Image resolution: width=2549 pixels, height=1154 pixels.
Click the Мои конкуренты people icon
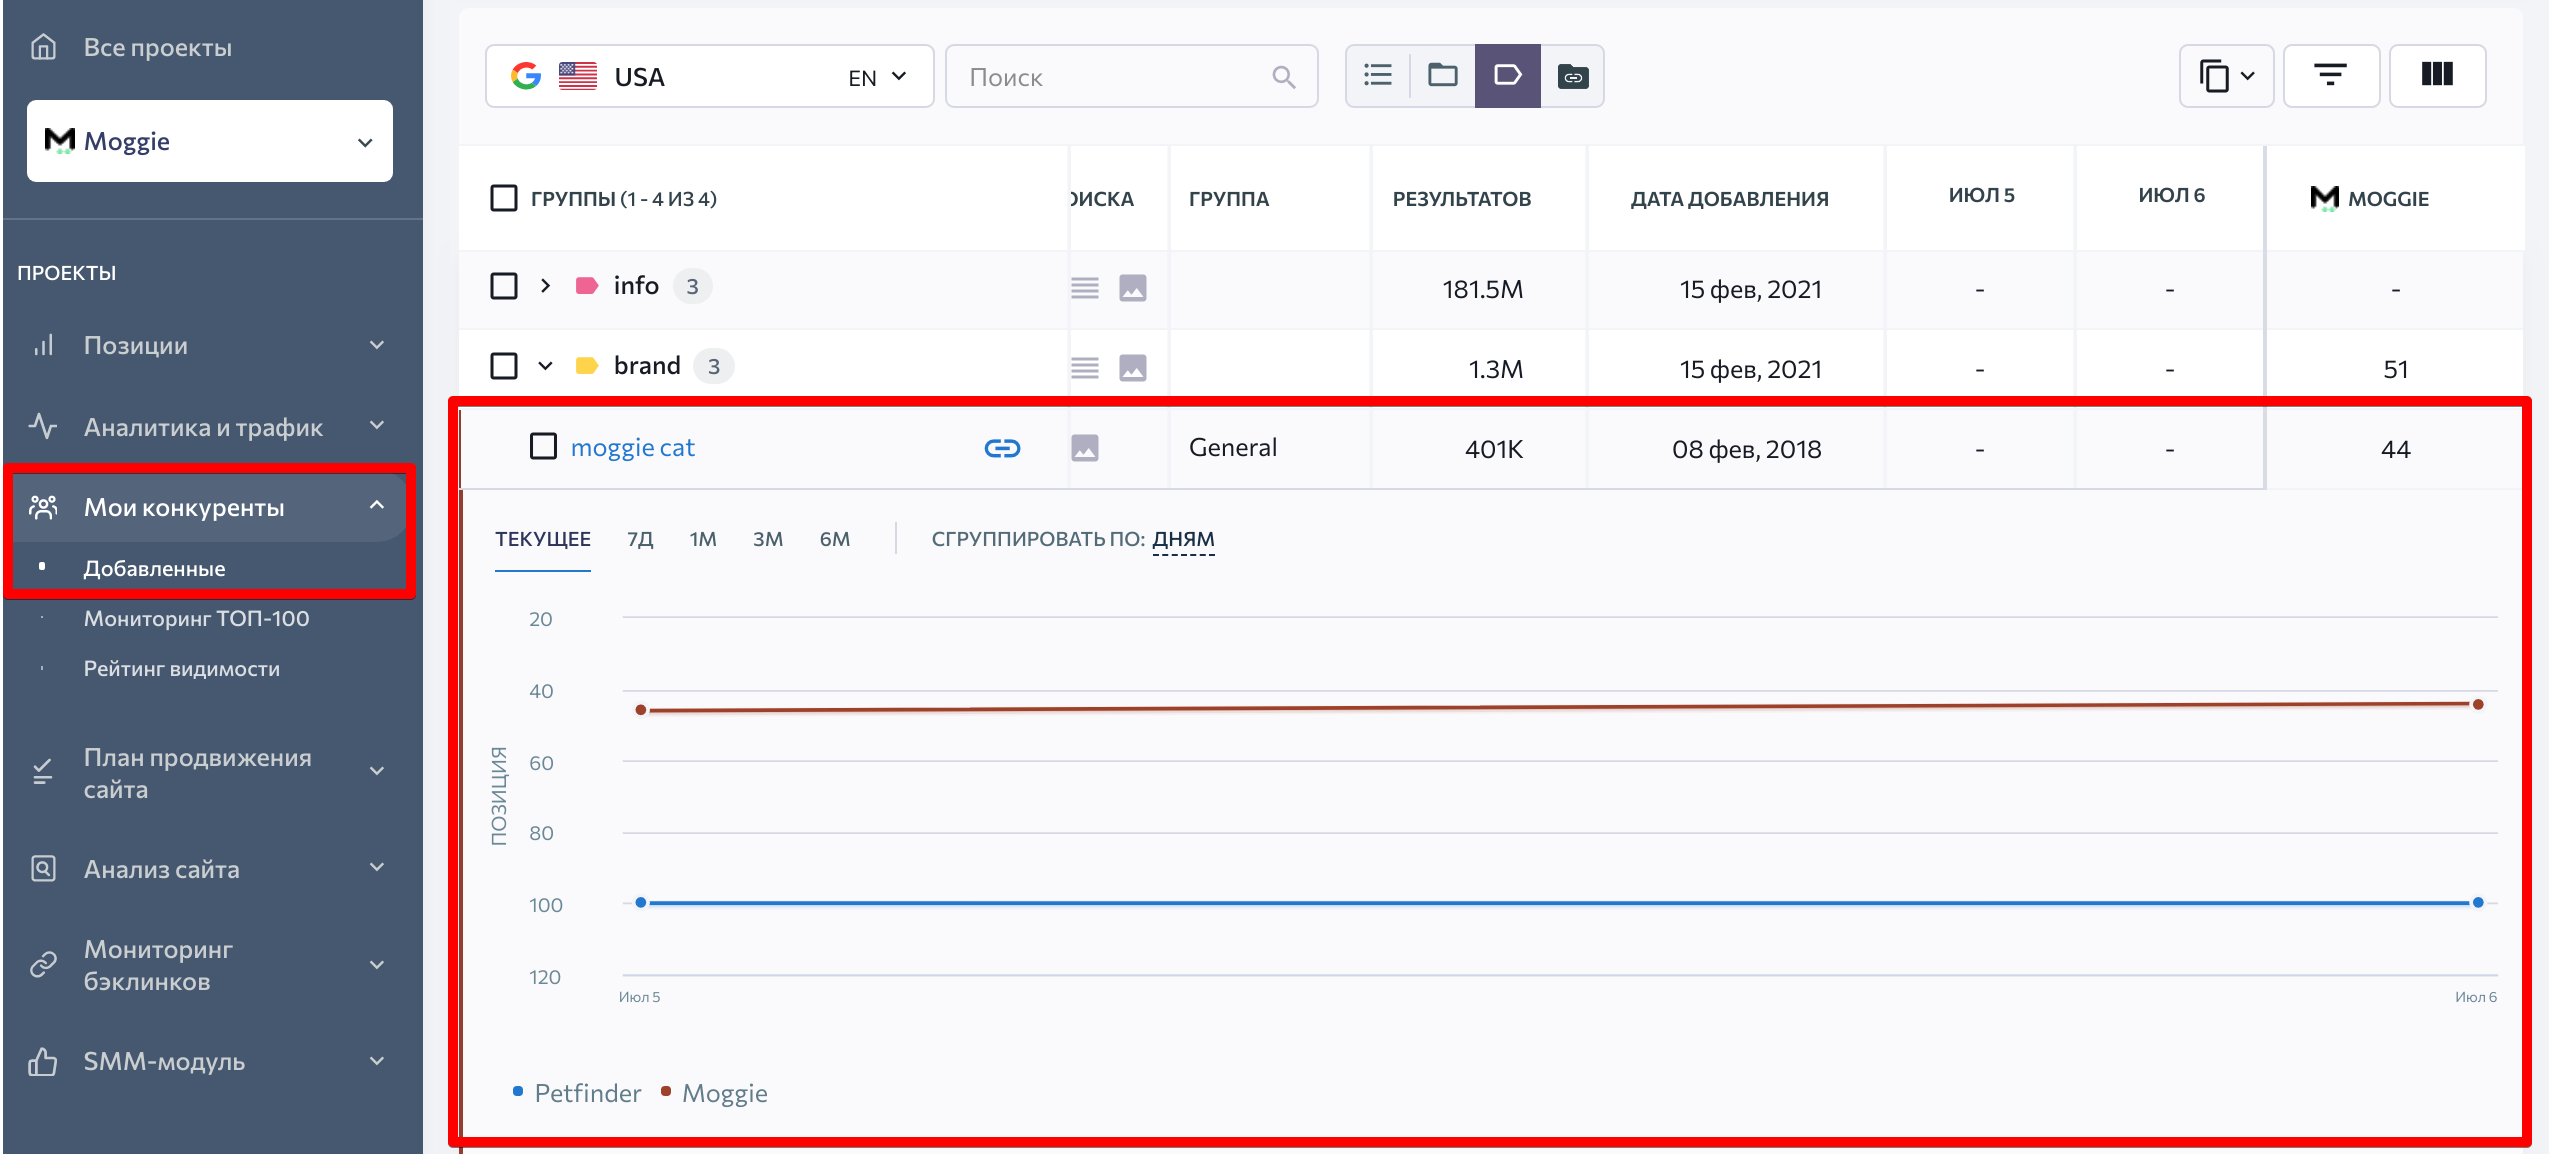click(43, 507)
